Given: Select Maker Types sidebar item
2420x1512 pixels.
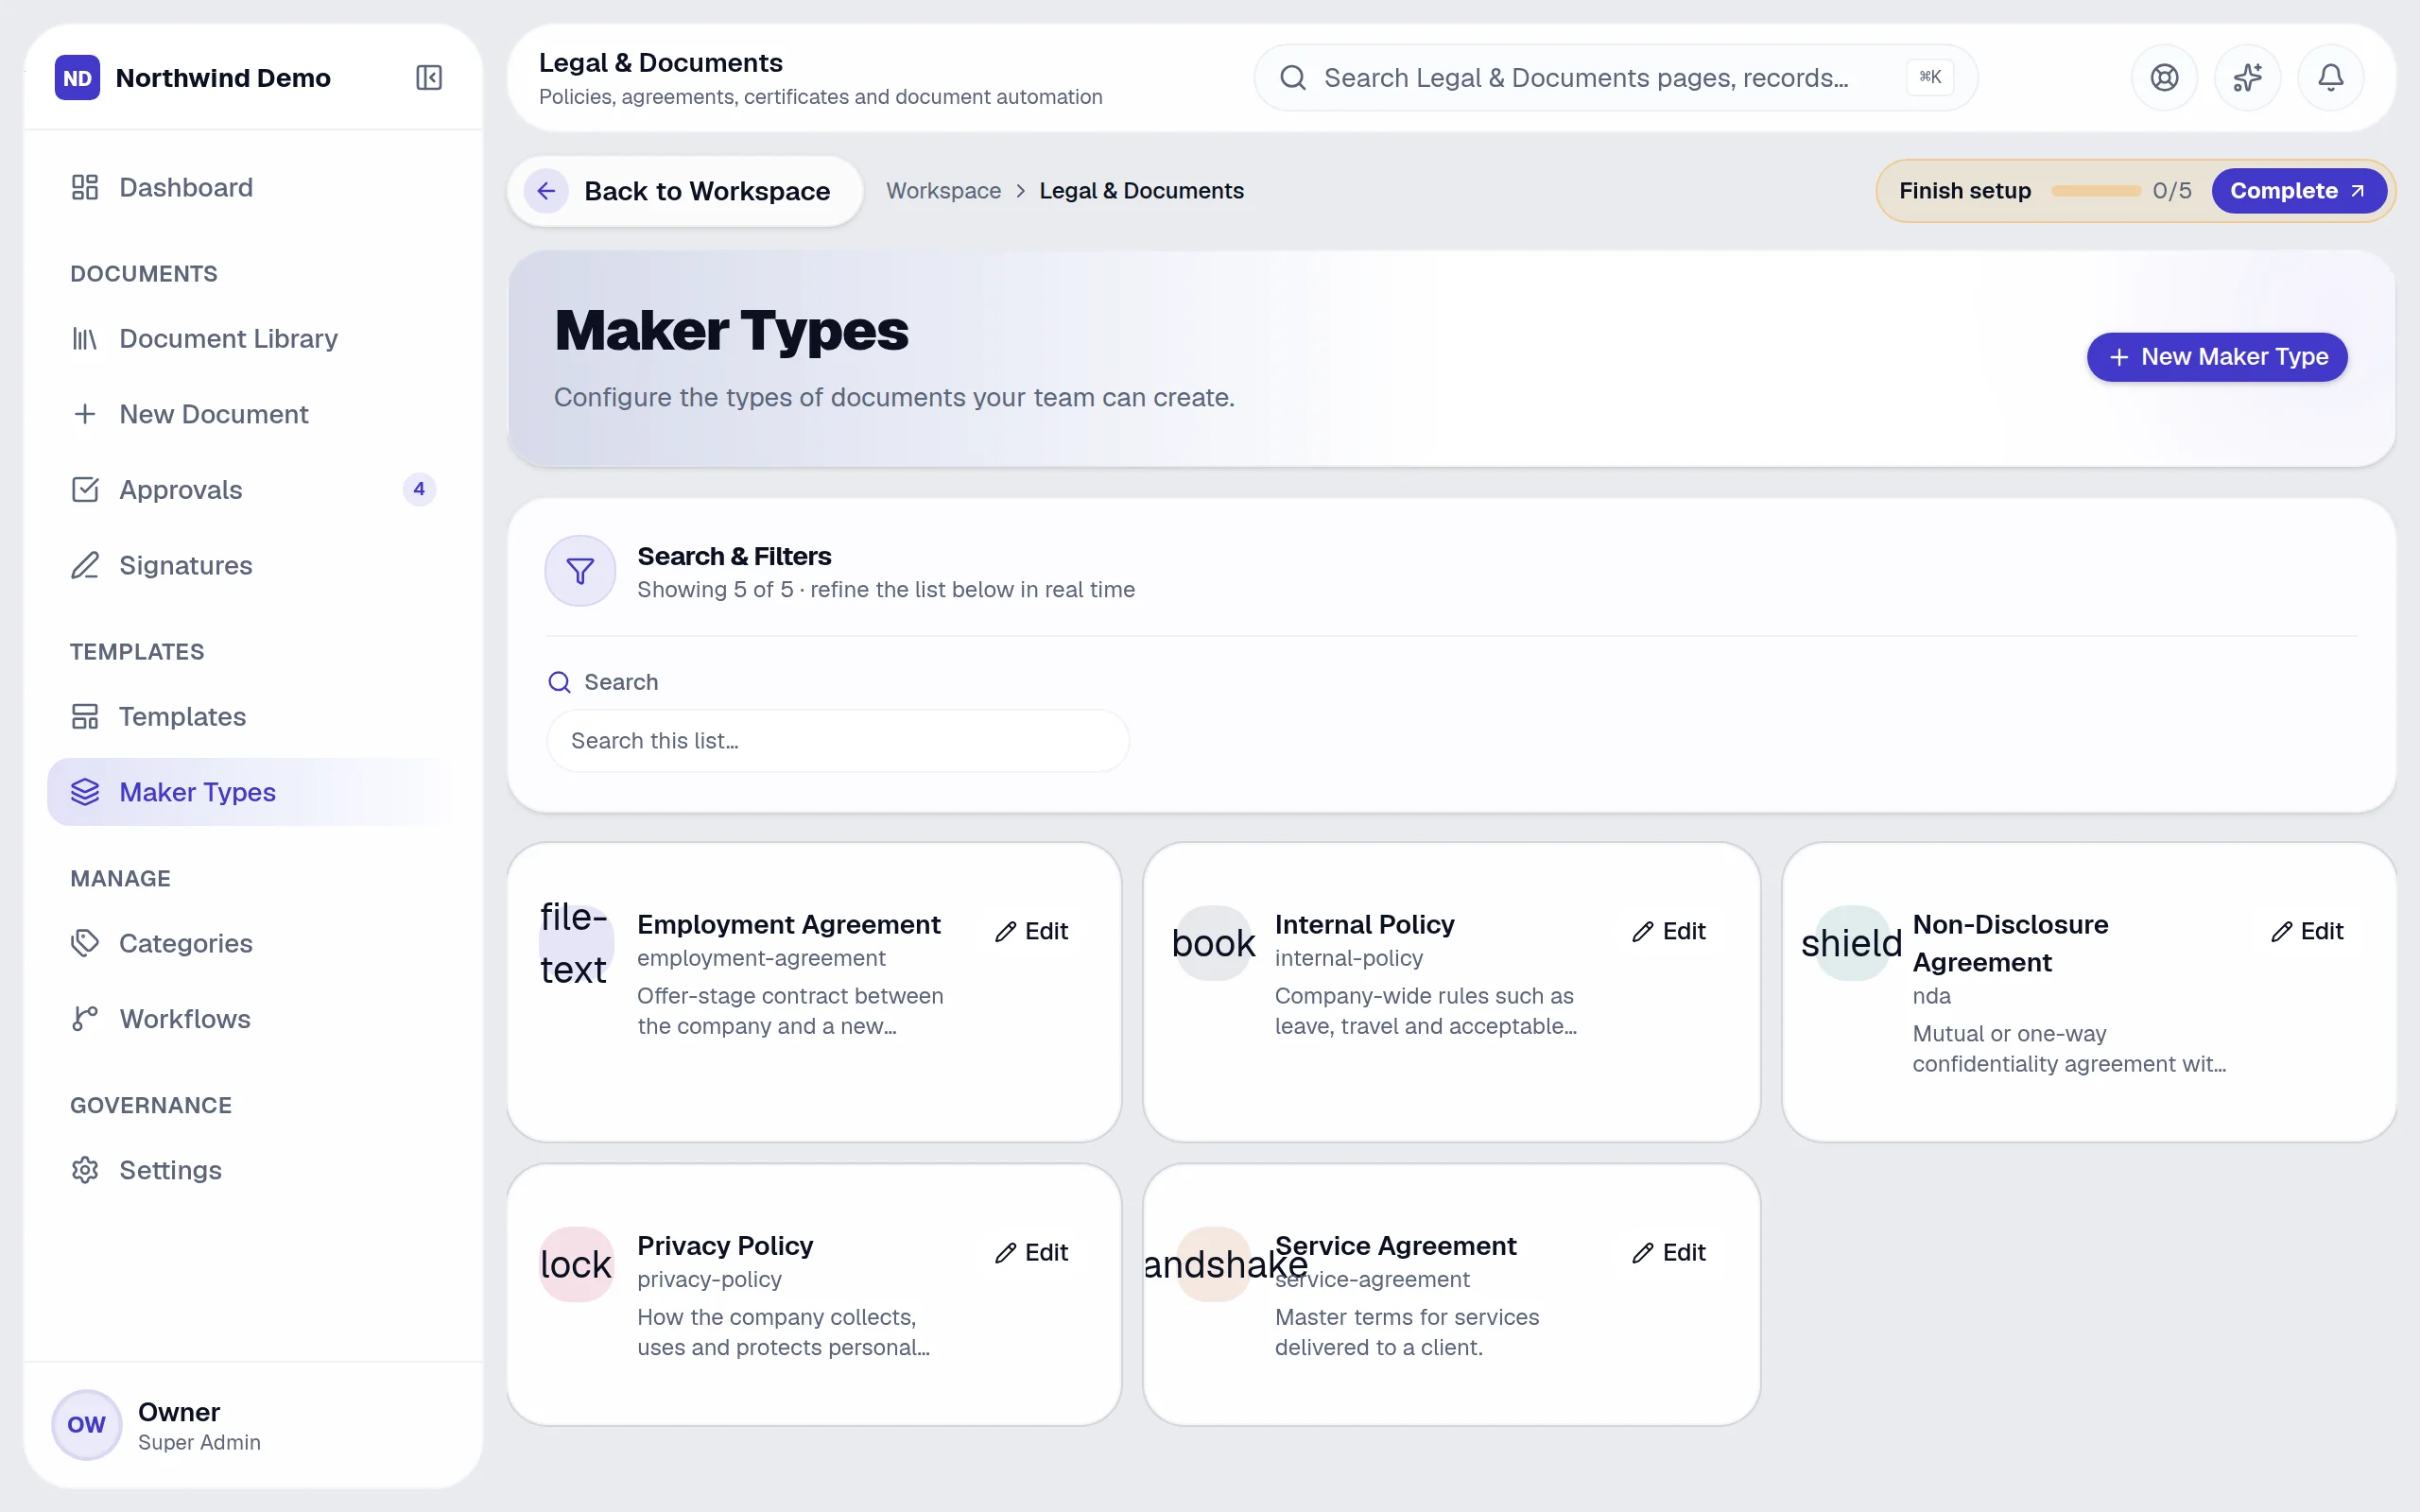Looking at the screenshot, I should 252,792.
